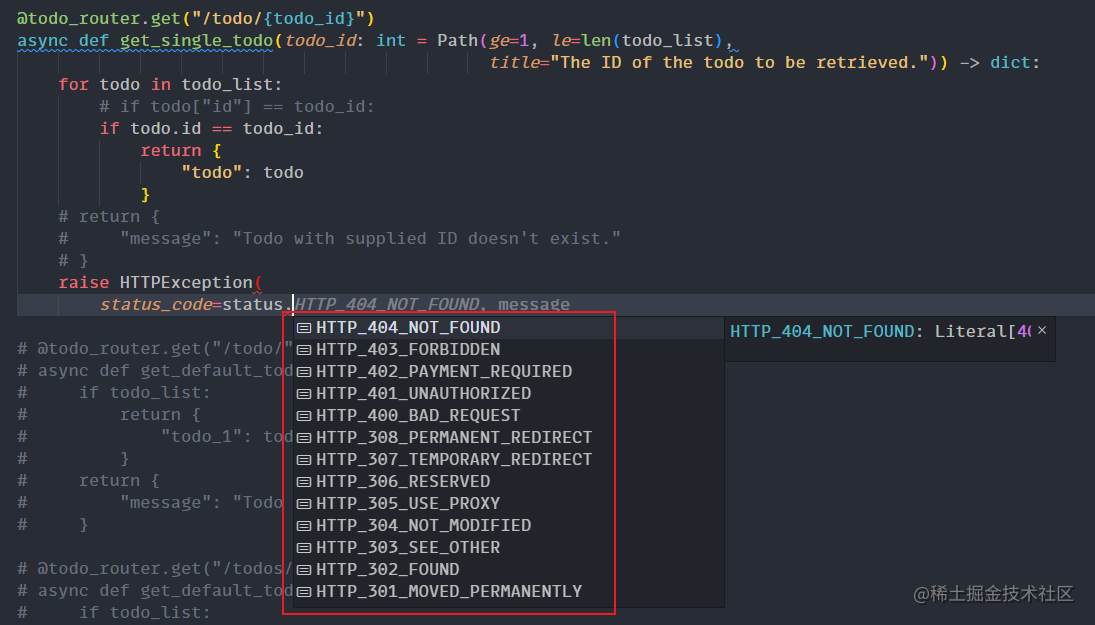Click constant icon beside HTTP_306_RESERVED

pos(304,482)
